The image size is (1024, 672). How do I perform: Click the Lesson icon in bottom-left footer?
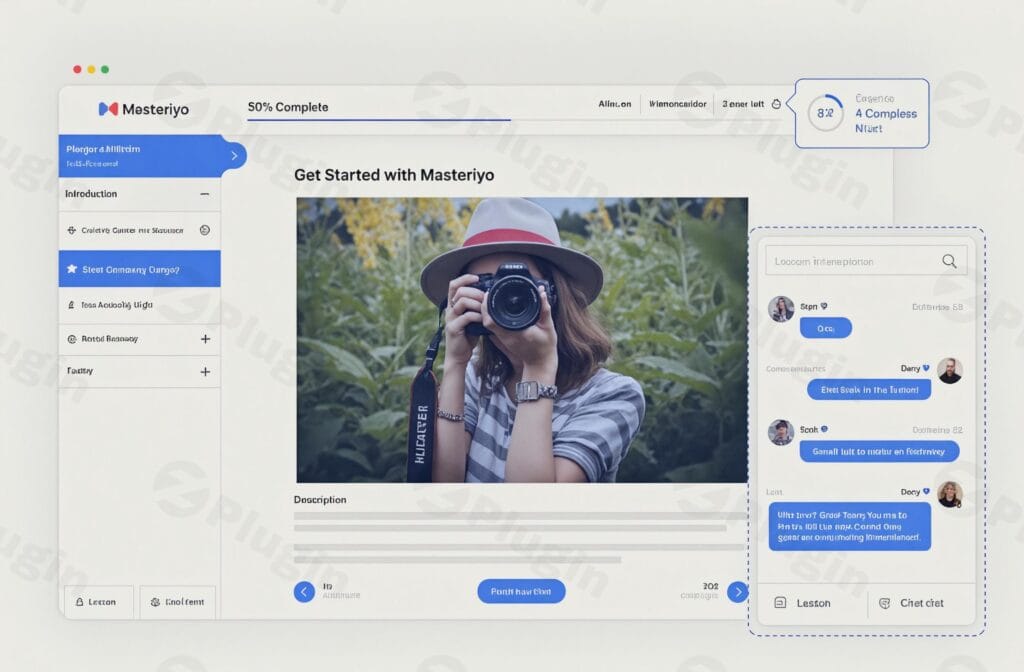(x=82, y=601)
